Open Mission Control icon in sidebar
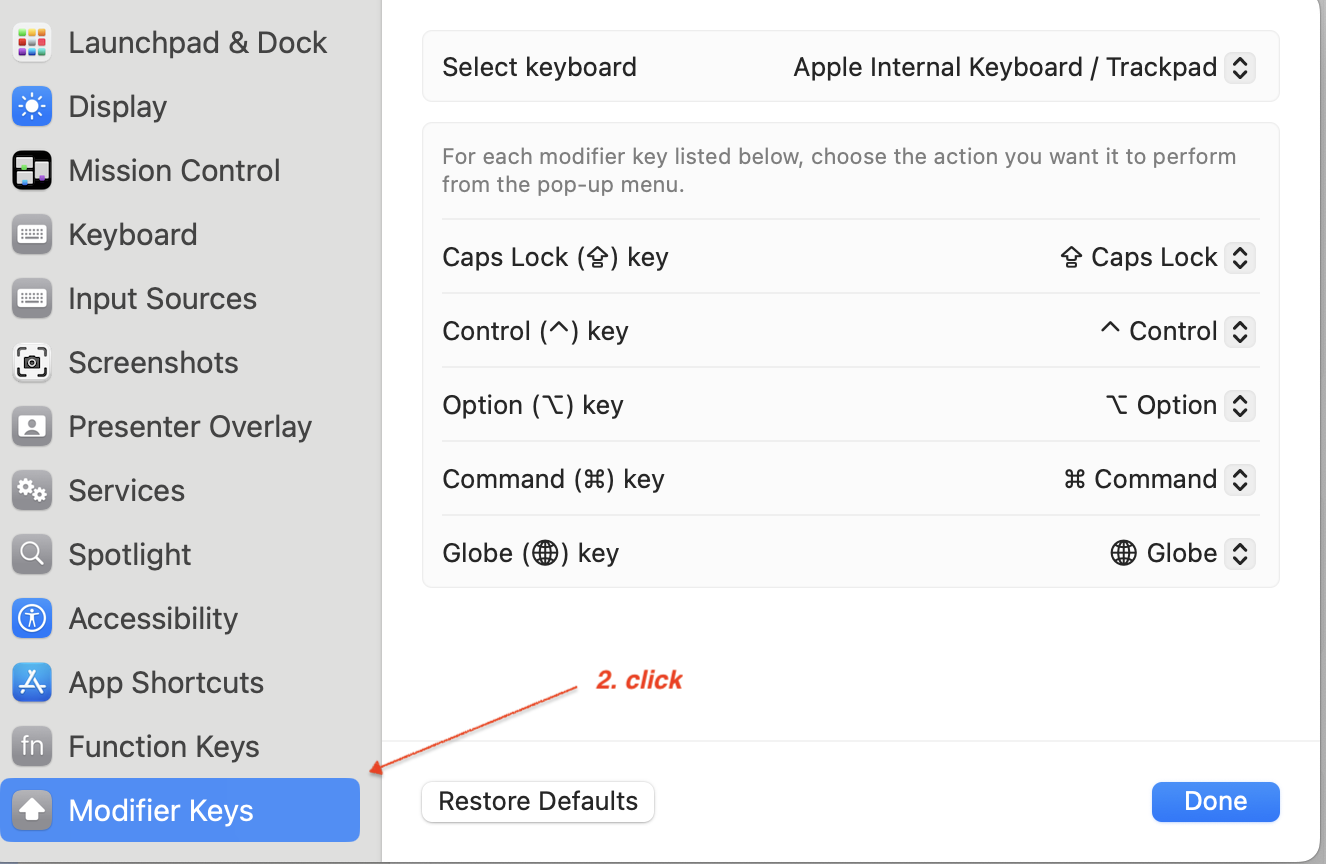 [32, 170]
